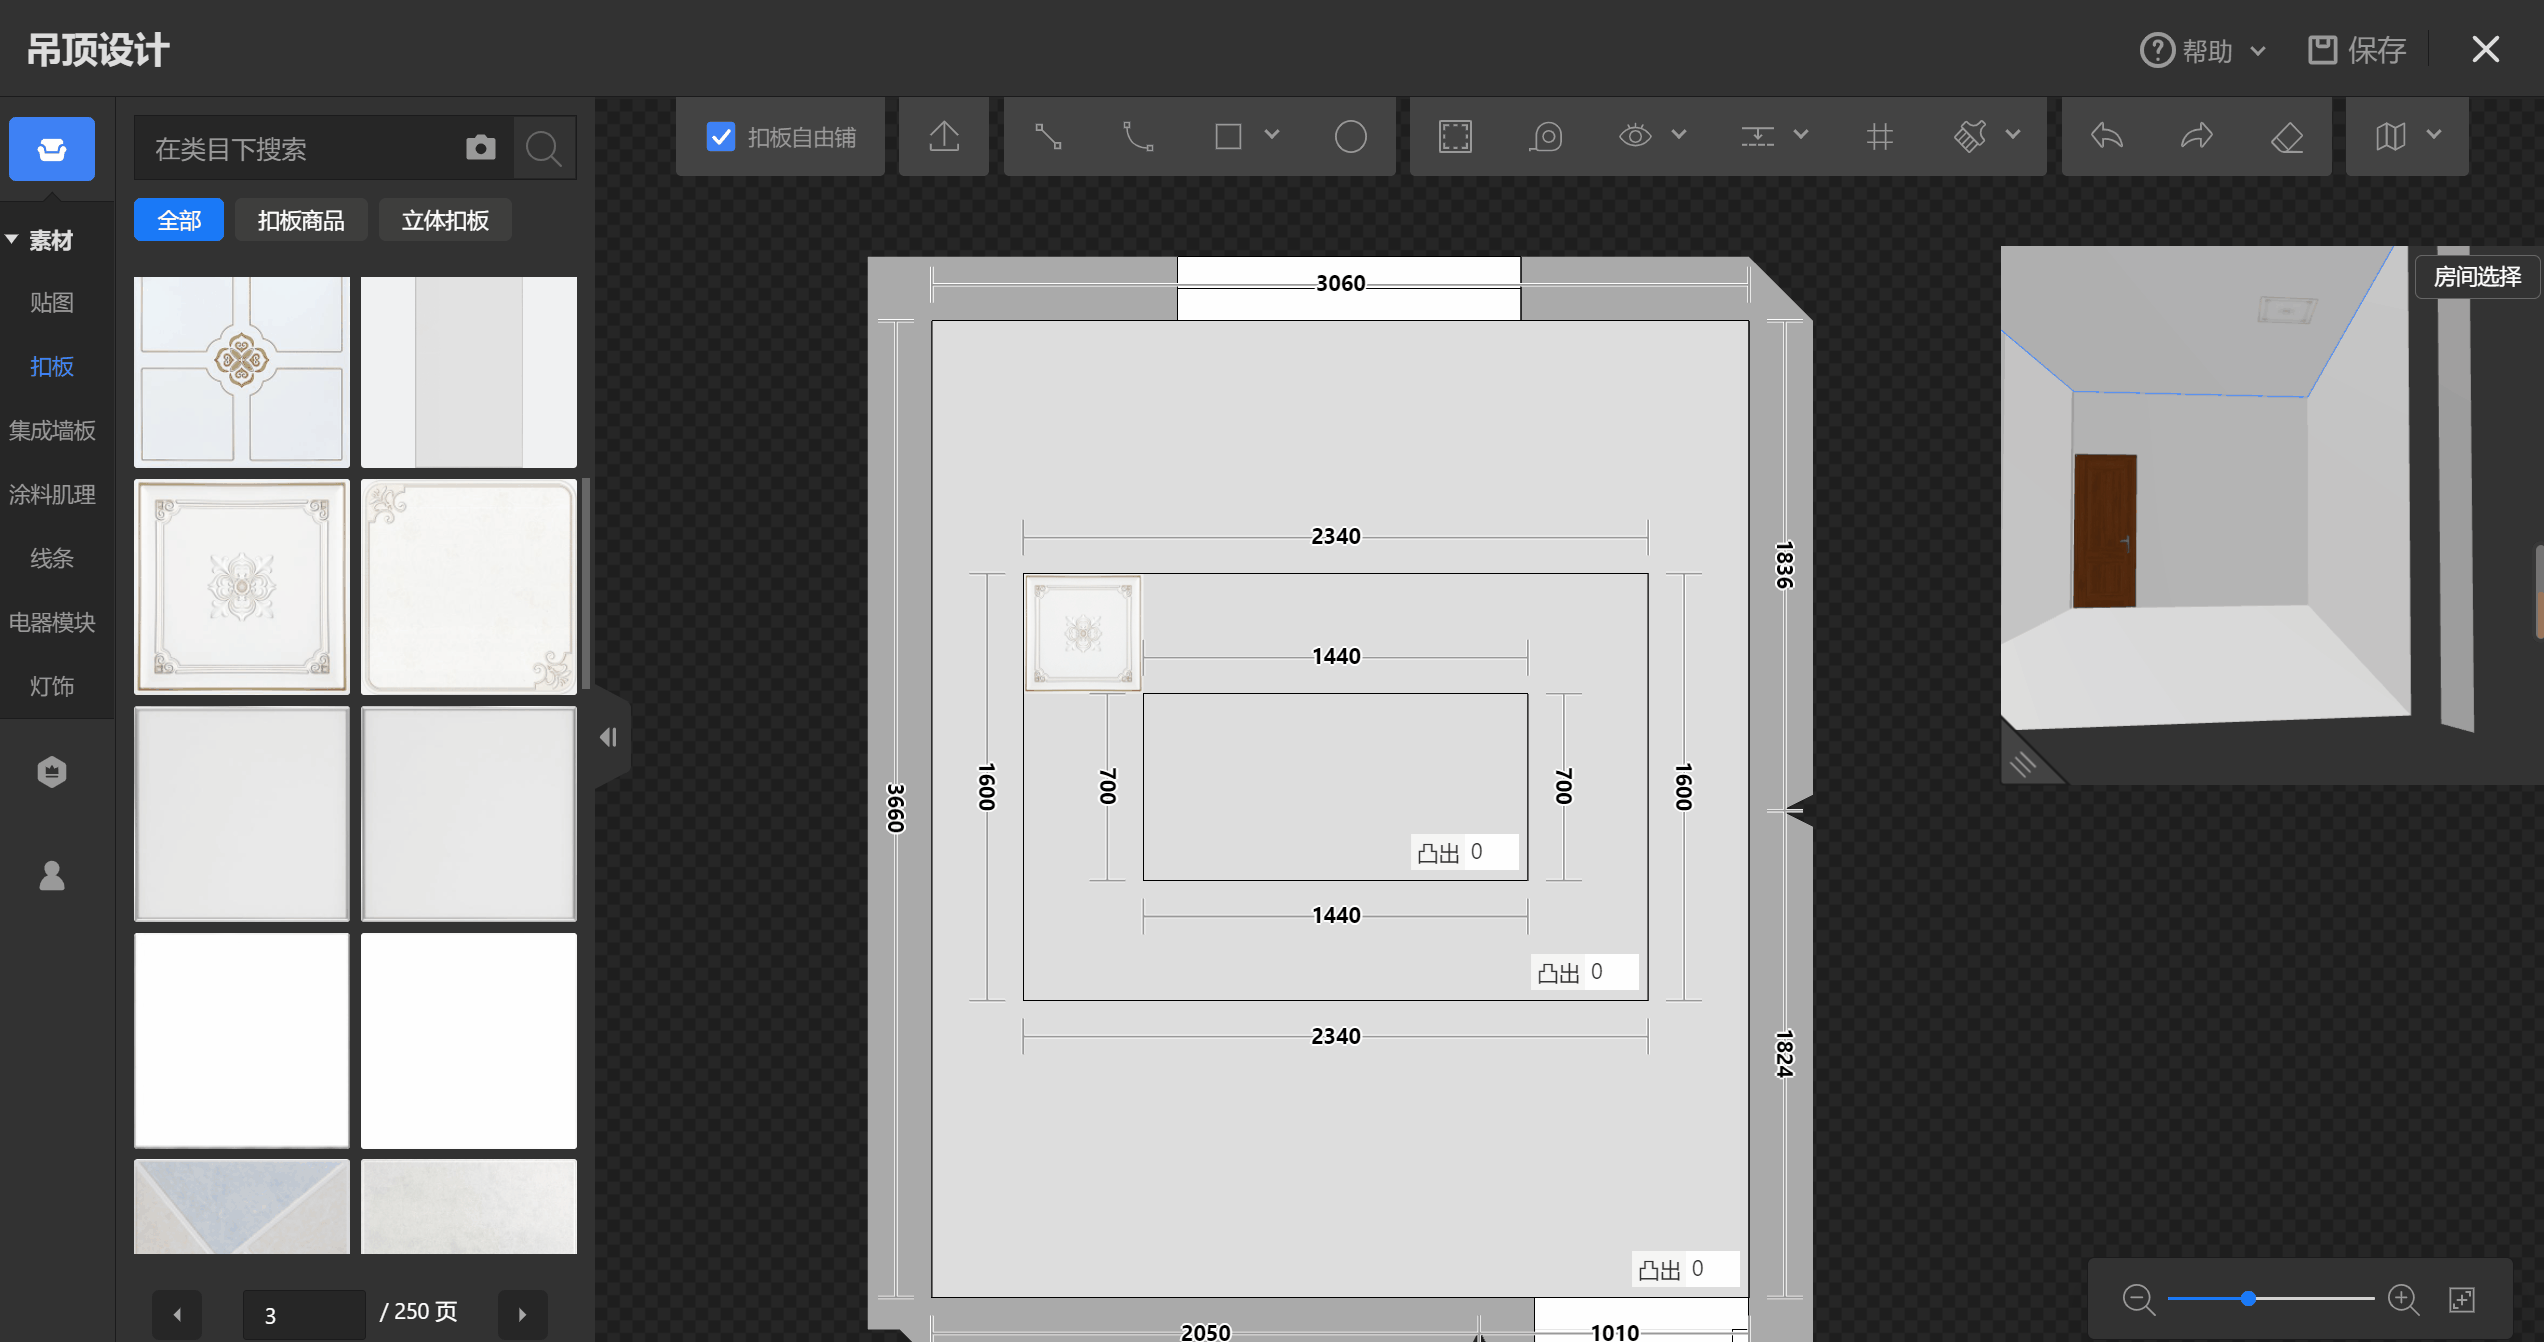This screenshot has height=1342, width=2544.
Task: Select the straight line drawing tool
Action: [x=1047, y=136]
